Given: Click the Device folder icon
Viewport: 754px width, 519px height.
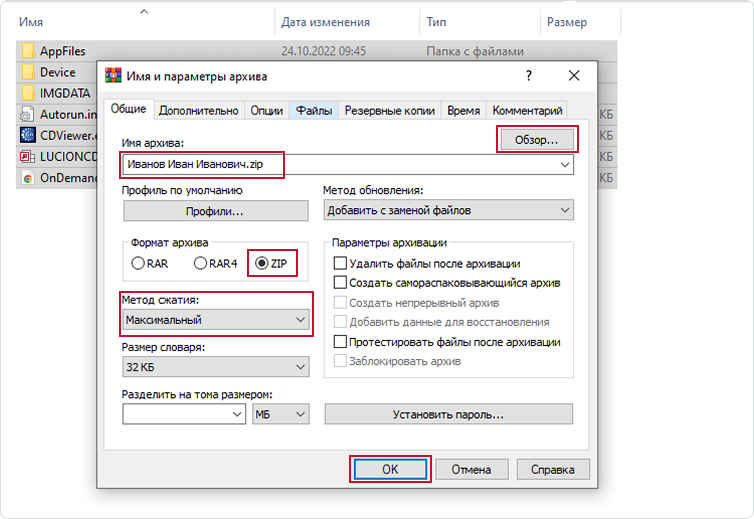Looking at the screenshot, I should point(28,72).
